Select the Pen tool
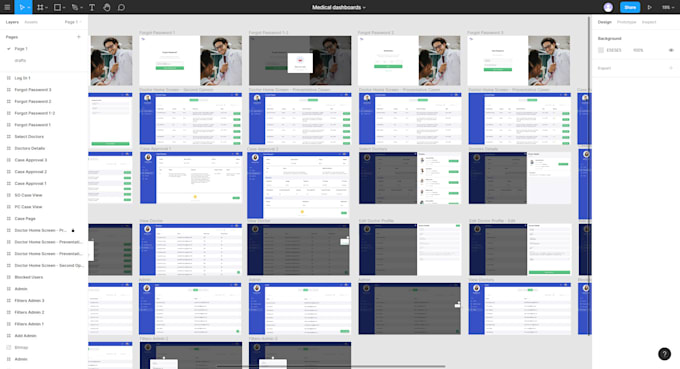This screenshot has height=369, width=680. 75,7
